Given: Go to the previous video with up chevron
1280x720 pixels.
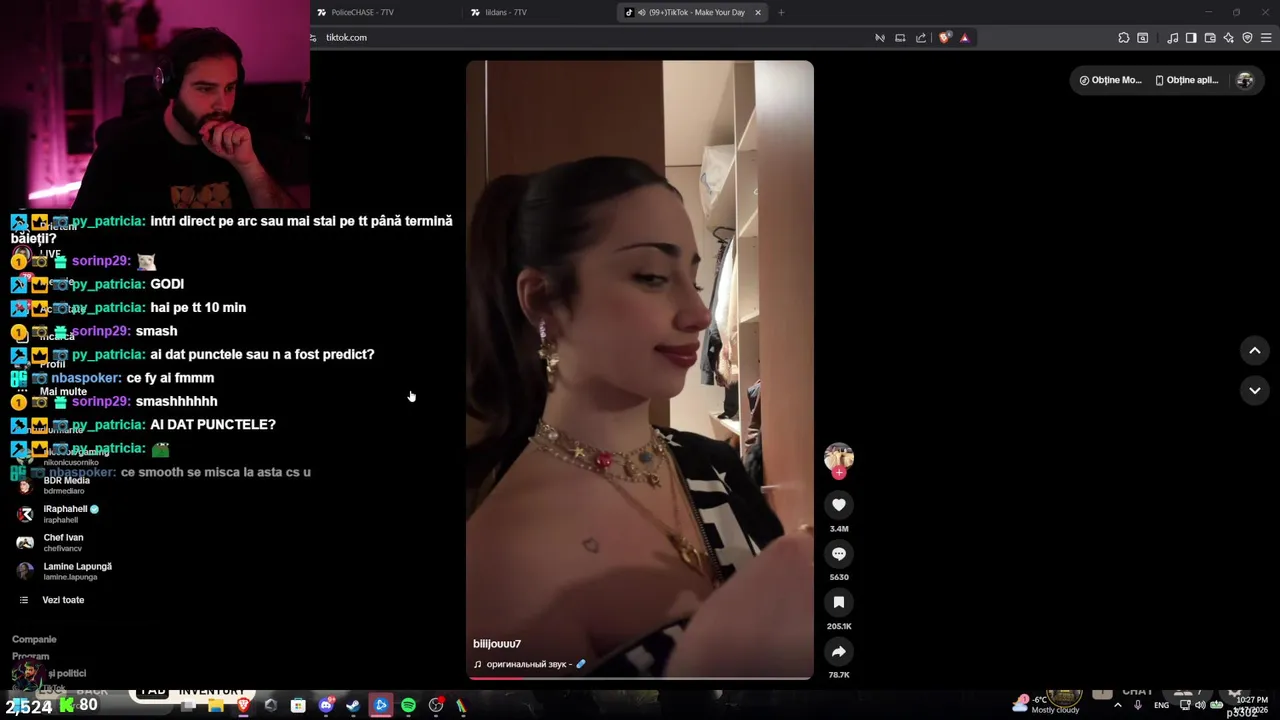Looking at the screenshot, I should pos(1255,351).
